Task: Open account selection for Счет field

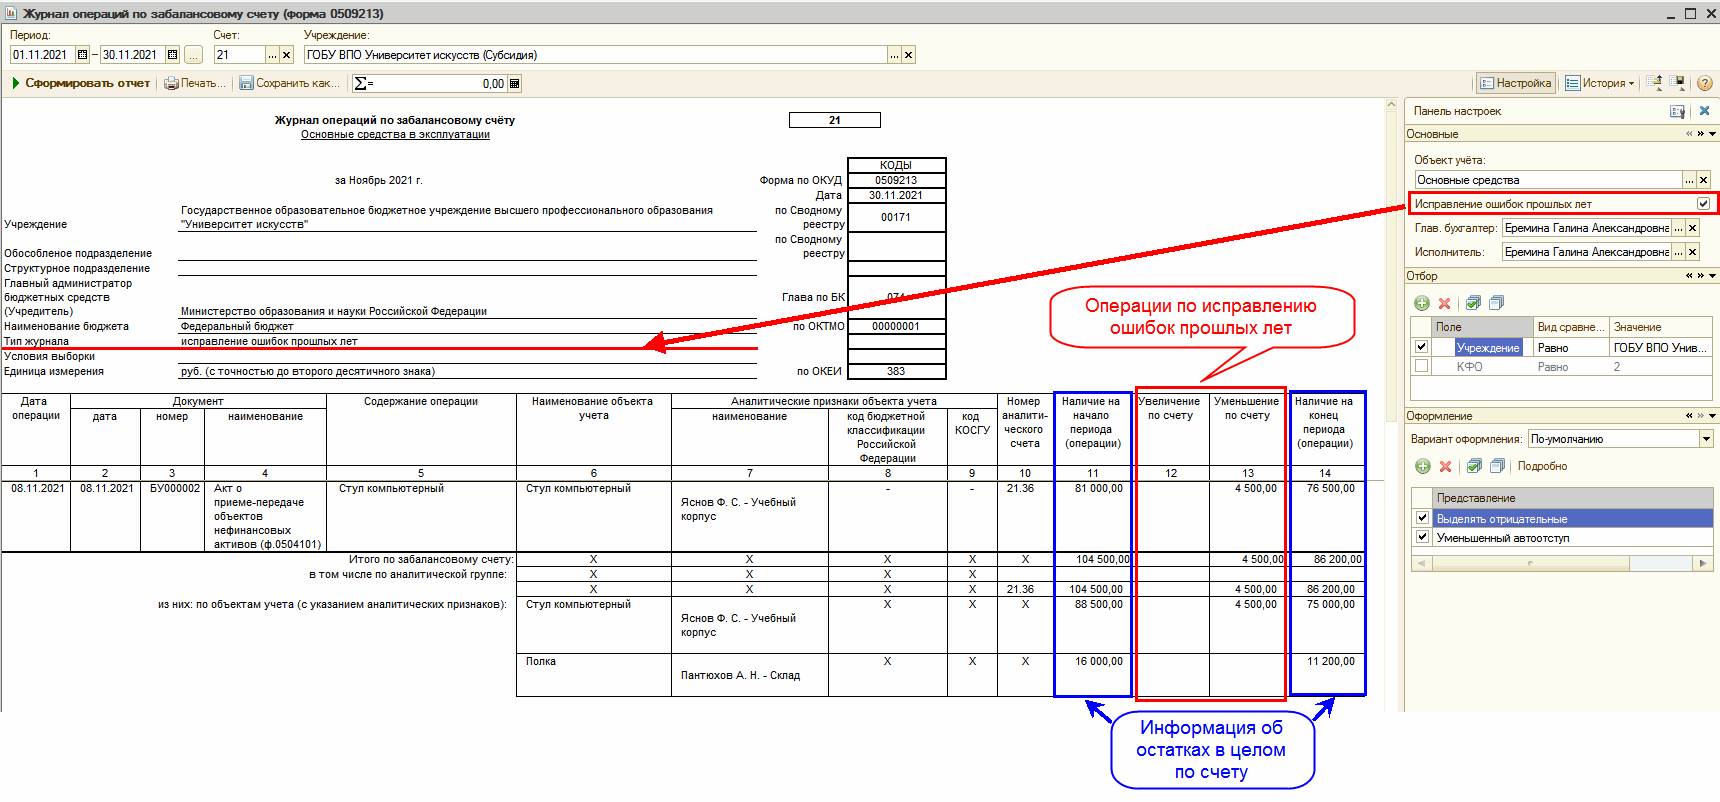Action: (272, 55)
